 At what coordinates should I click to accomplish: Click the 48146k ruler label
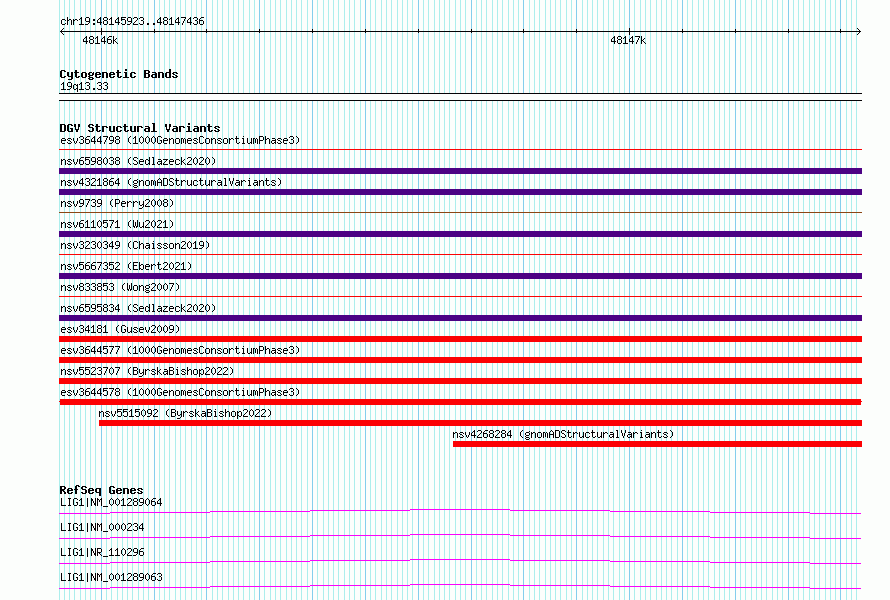[x=100, y=40]
